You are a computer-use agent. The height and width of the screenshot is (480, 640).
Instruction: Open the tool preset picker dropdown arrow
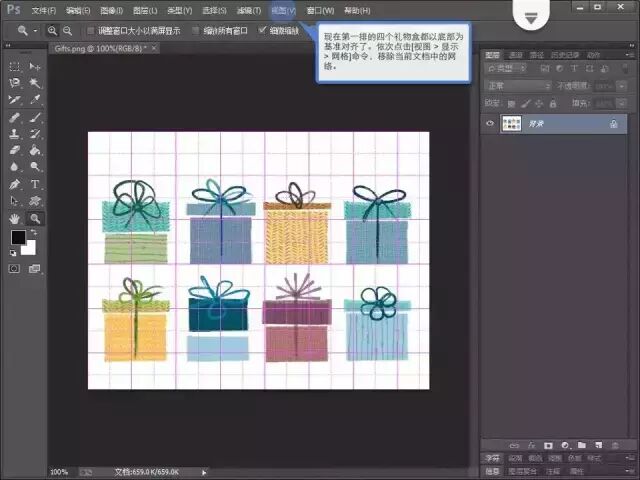click(x=36, y=31)
